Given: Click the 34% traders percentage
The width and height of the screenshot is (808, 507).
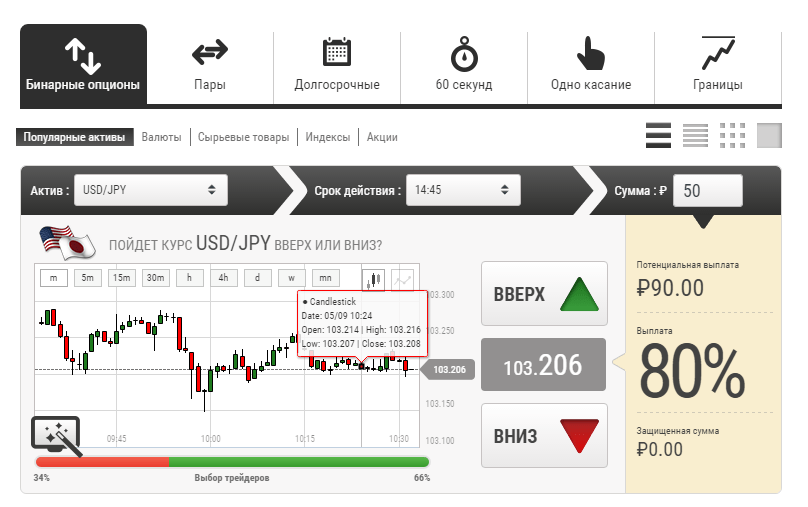Looking at the screenshot, I should 42,478.
